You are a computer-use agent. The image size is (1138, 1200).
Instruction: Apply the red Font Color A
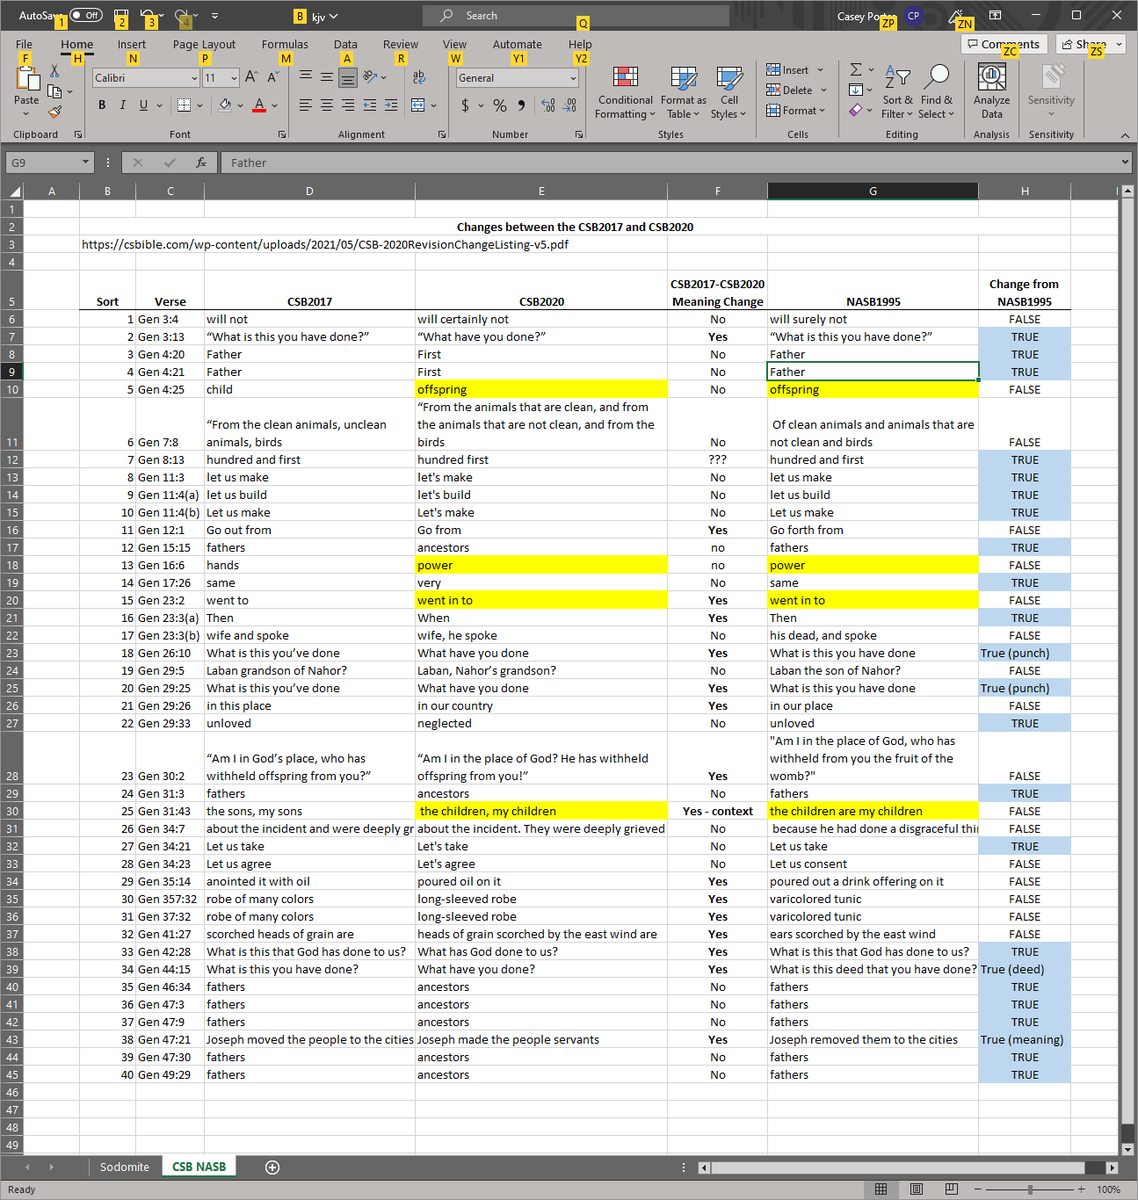coord(259,105)
